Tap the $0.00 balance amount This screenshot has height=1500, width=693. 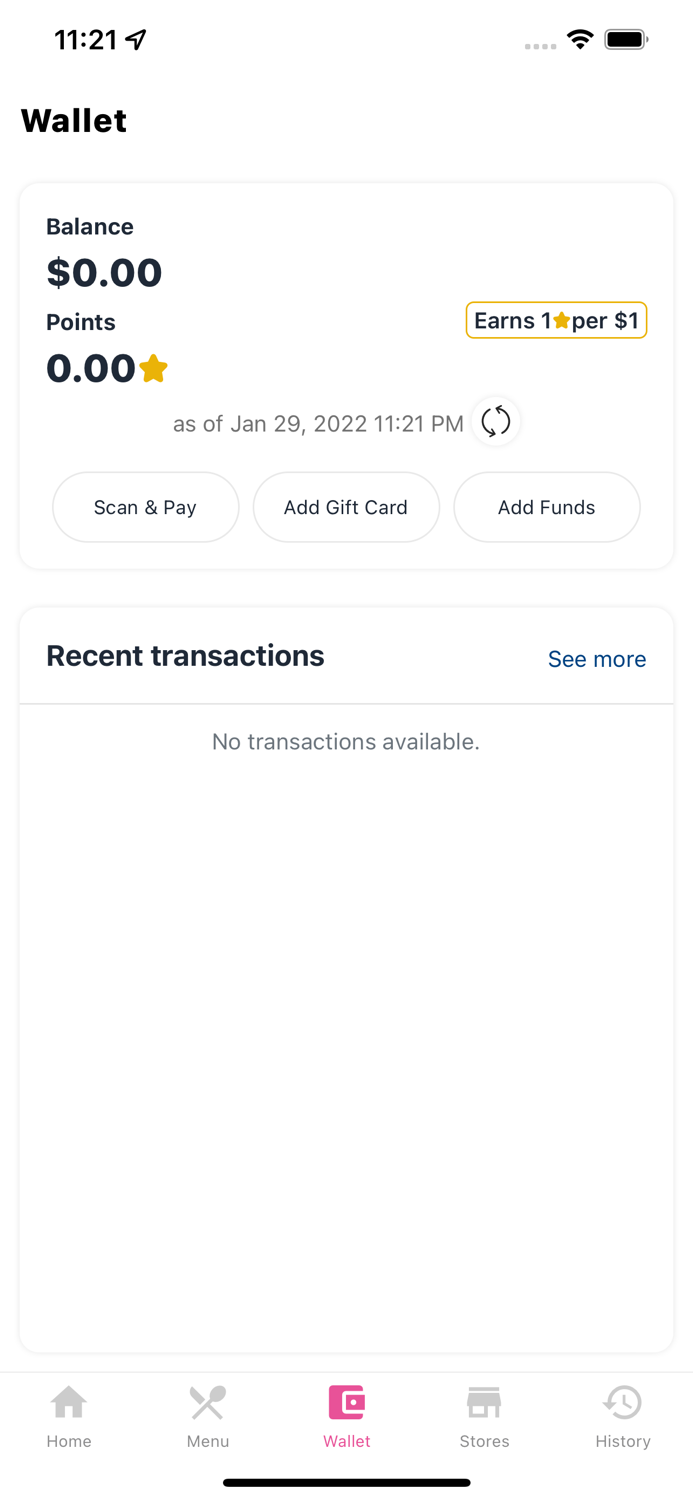coord(104,272)
